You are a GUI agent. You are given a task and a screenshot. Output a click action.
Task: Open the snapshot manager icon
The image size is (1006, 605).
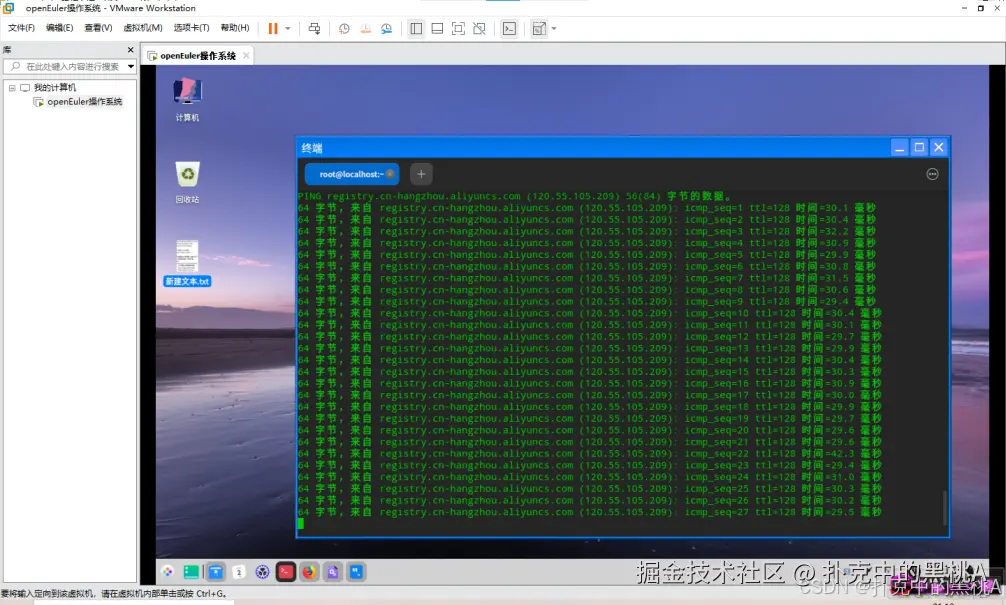[386, 28]
